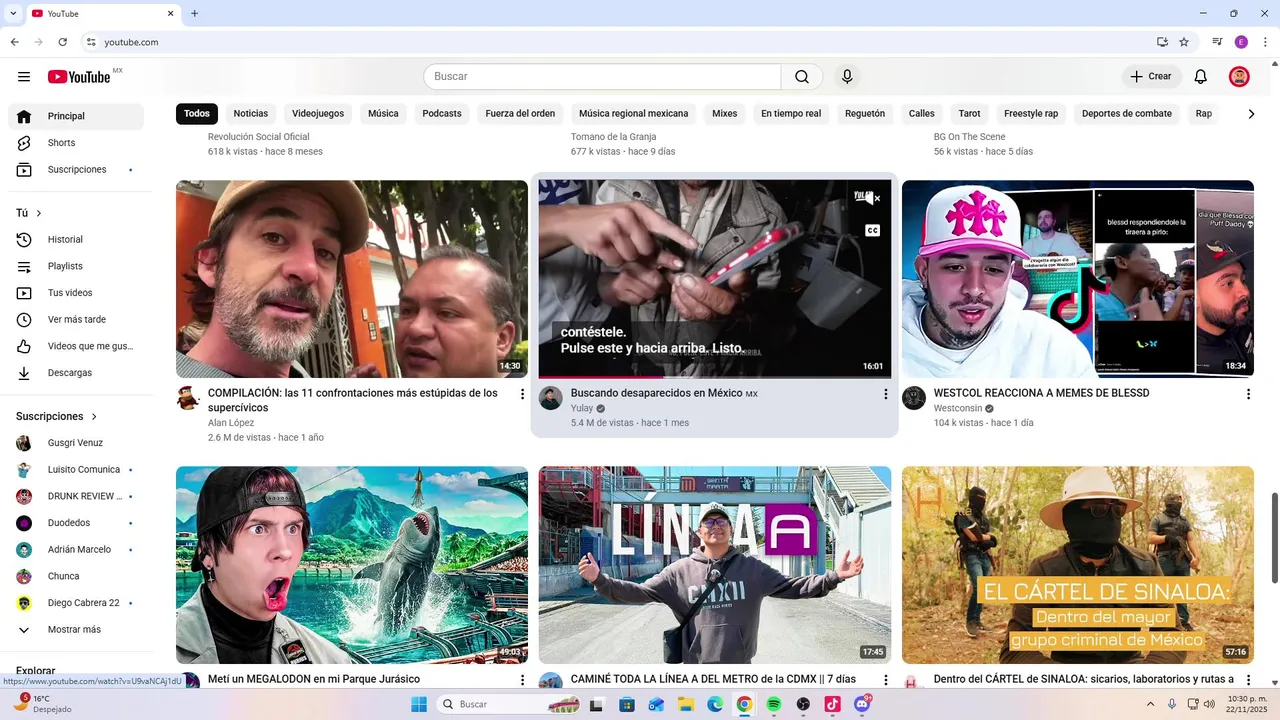
Task: Focus the Buscar search field
Action: pos(602,77)
